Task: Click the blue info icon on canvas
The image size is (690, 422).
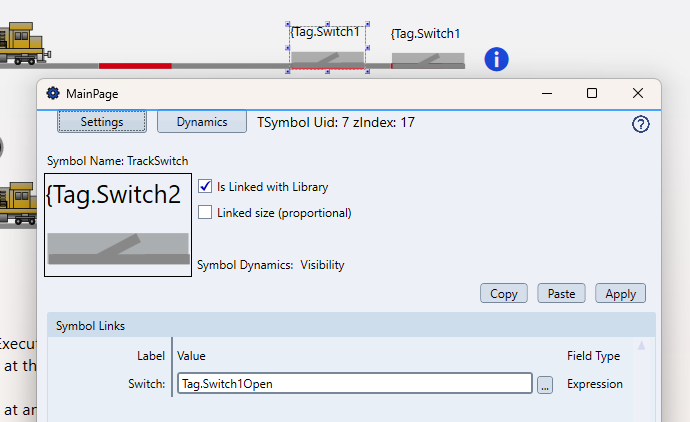Action: coord(497,59)
